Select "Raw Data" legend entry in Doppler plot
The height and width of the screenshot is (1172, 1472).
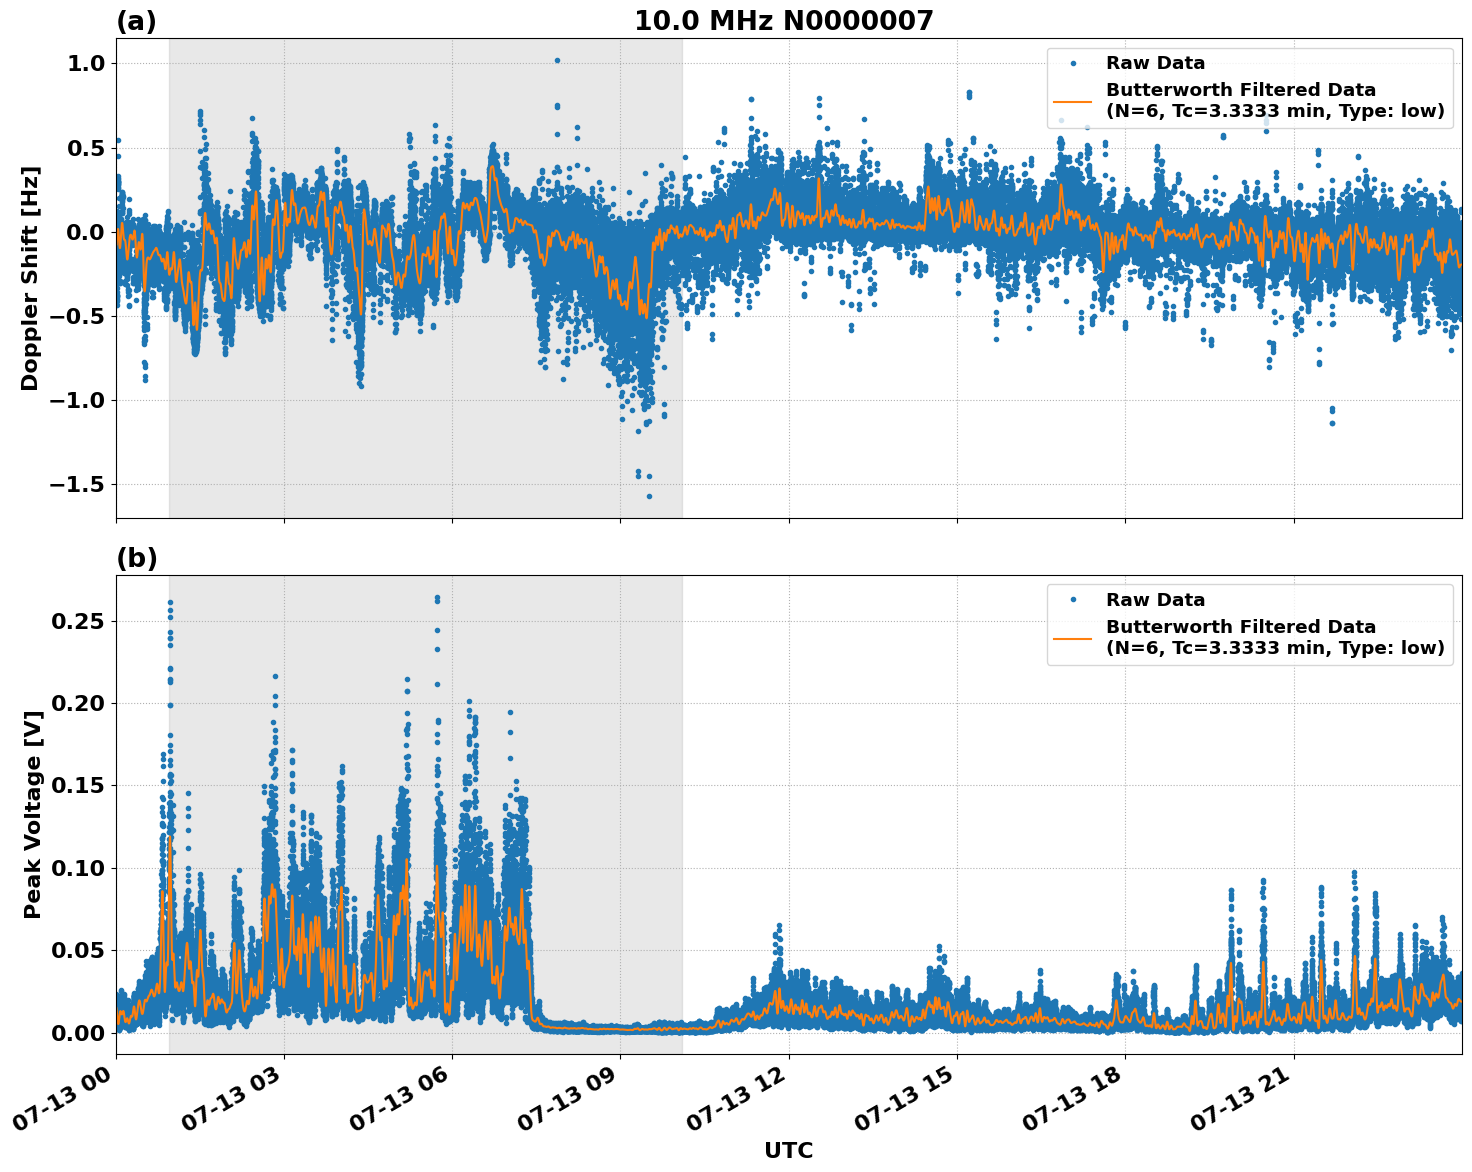click(1155, 63)
